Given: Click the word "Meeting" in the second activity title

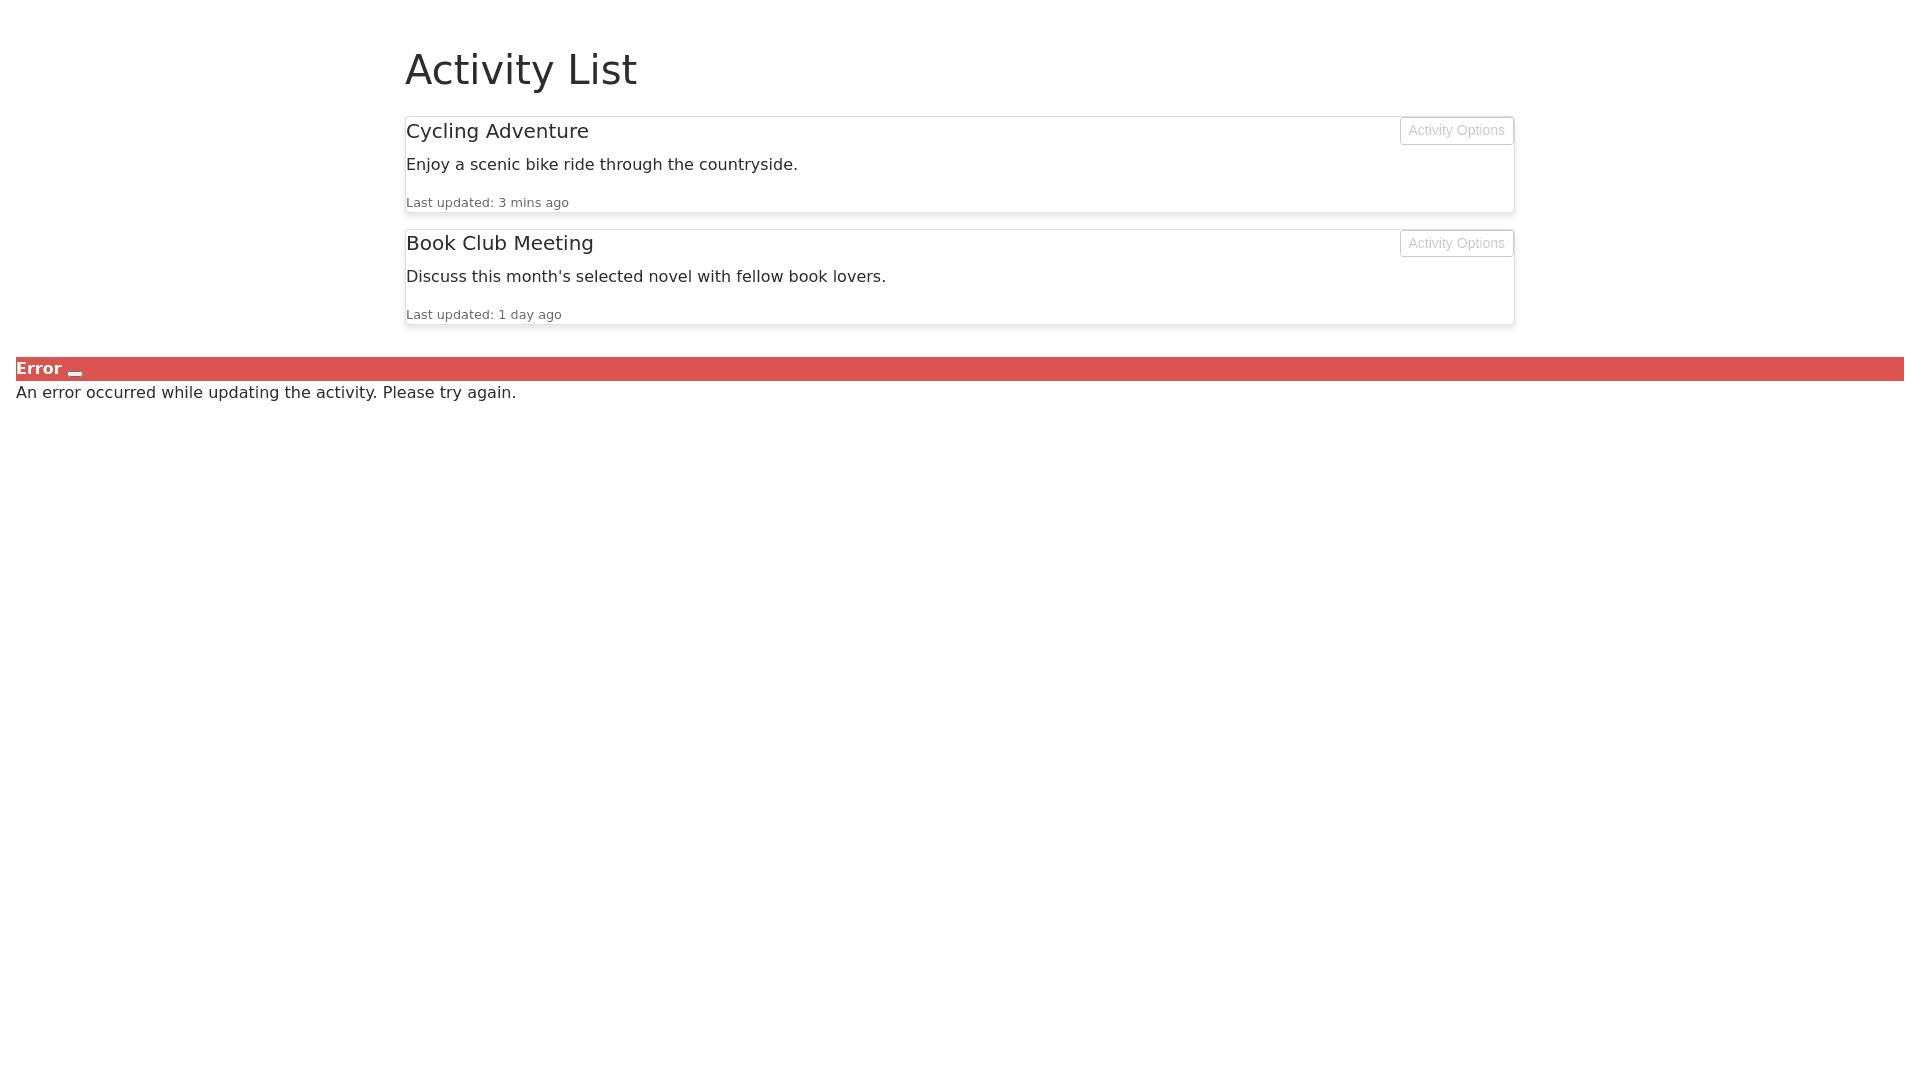Looking at the screenshot, I should (553, 244).
